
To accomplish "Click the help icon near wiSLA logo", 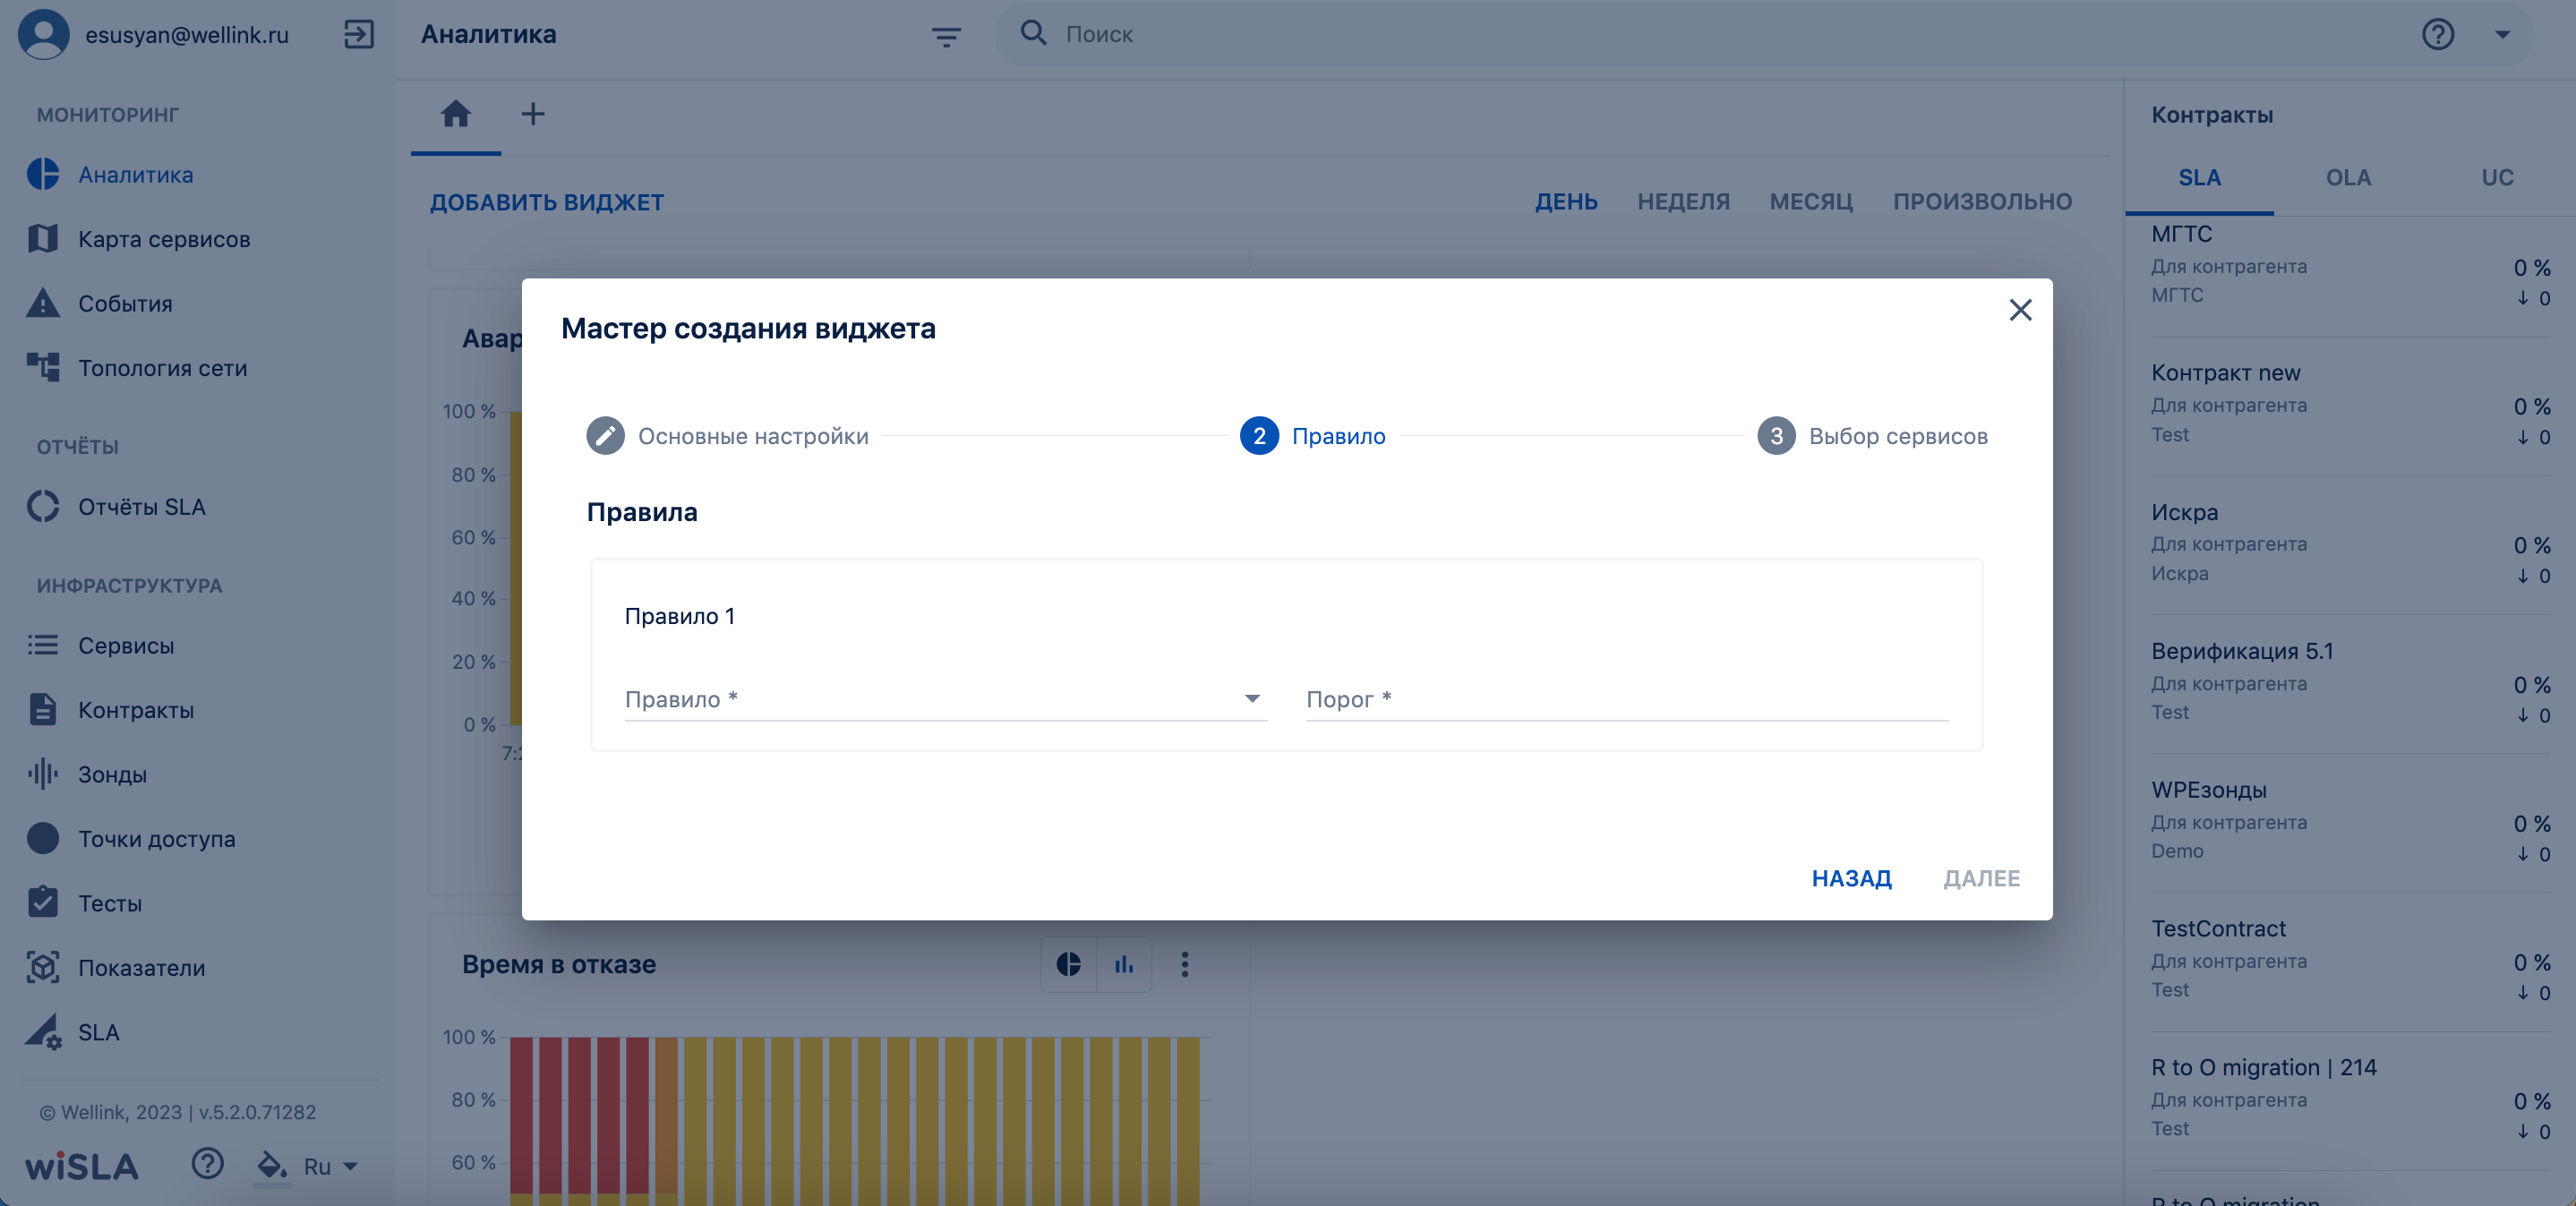I will 208,1164.
